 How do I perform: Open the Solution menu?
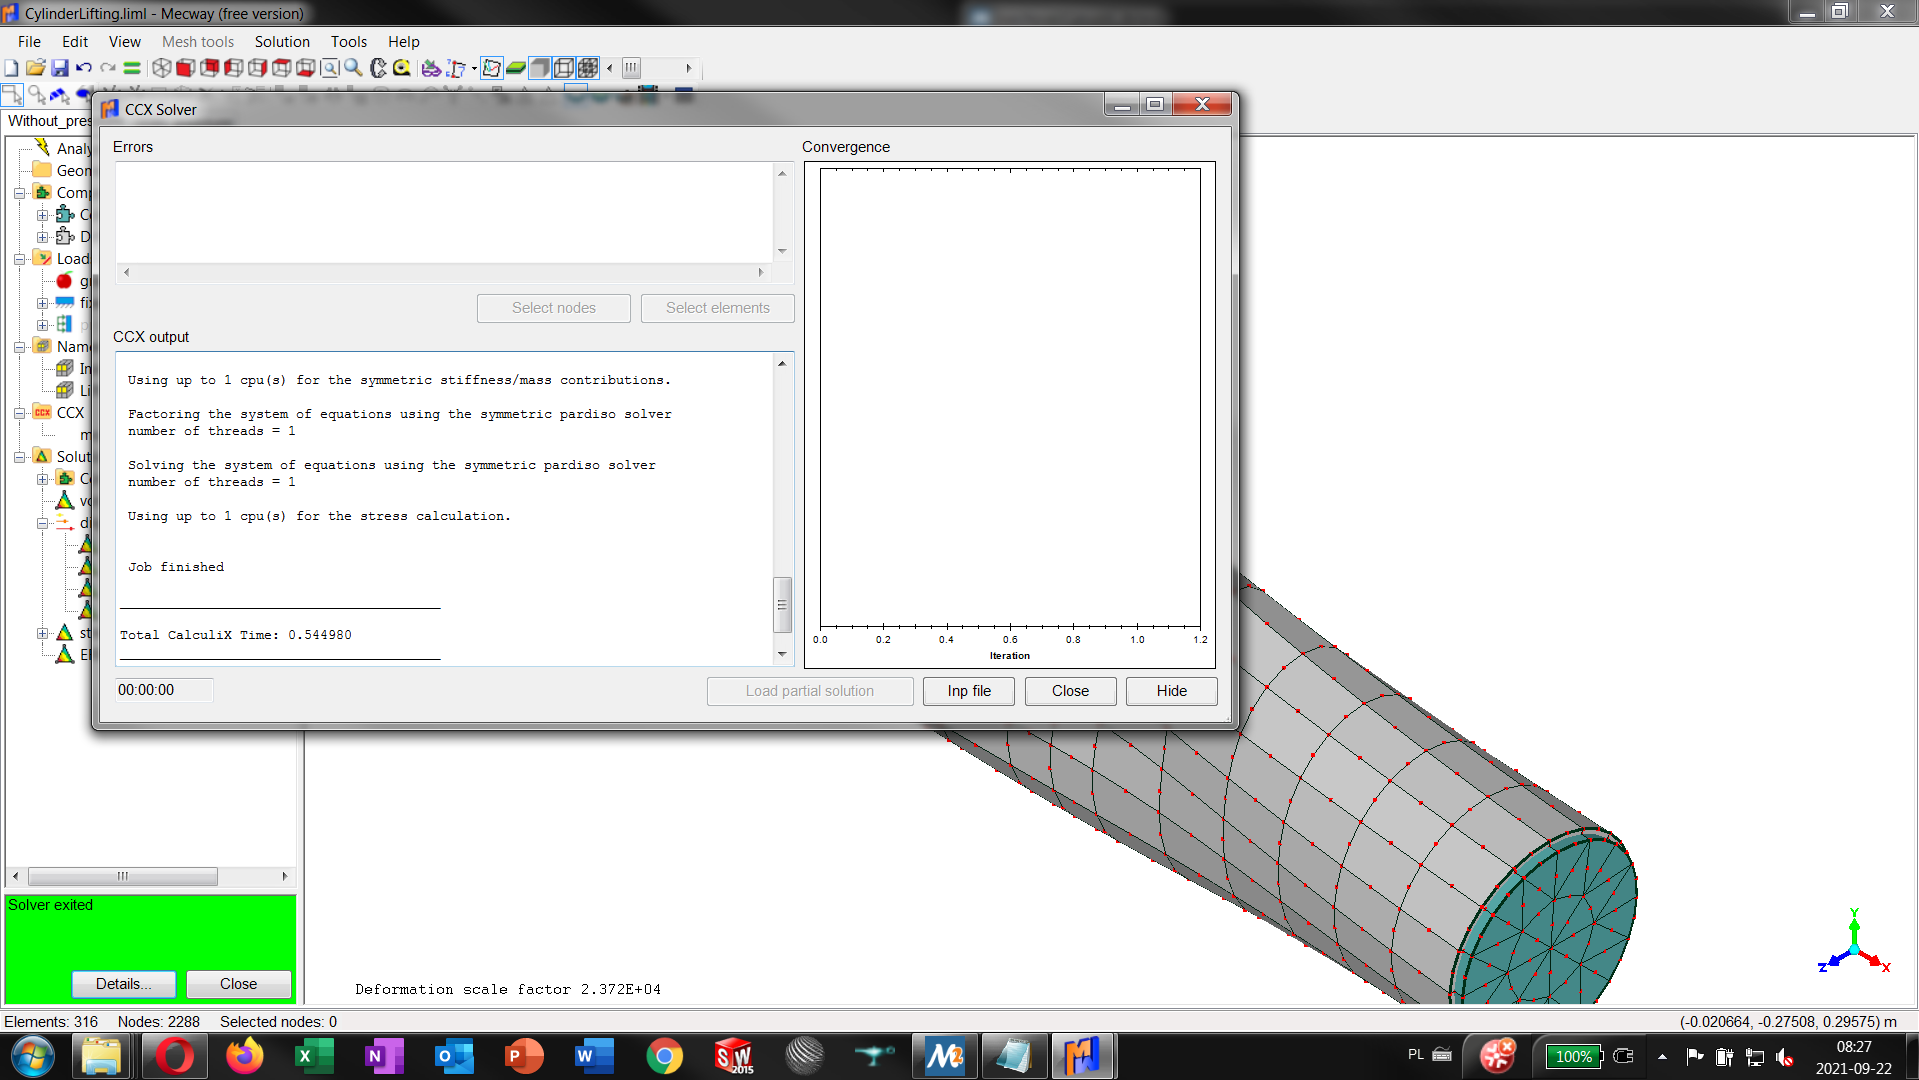282,41
